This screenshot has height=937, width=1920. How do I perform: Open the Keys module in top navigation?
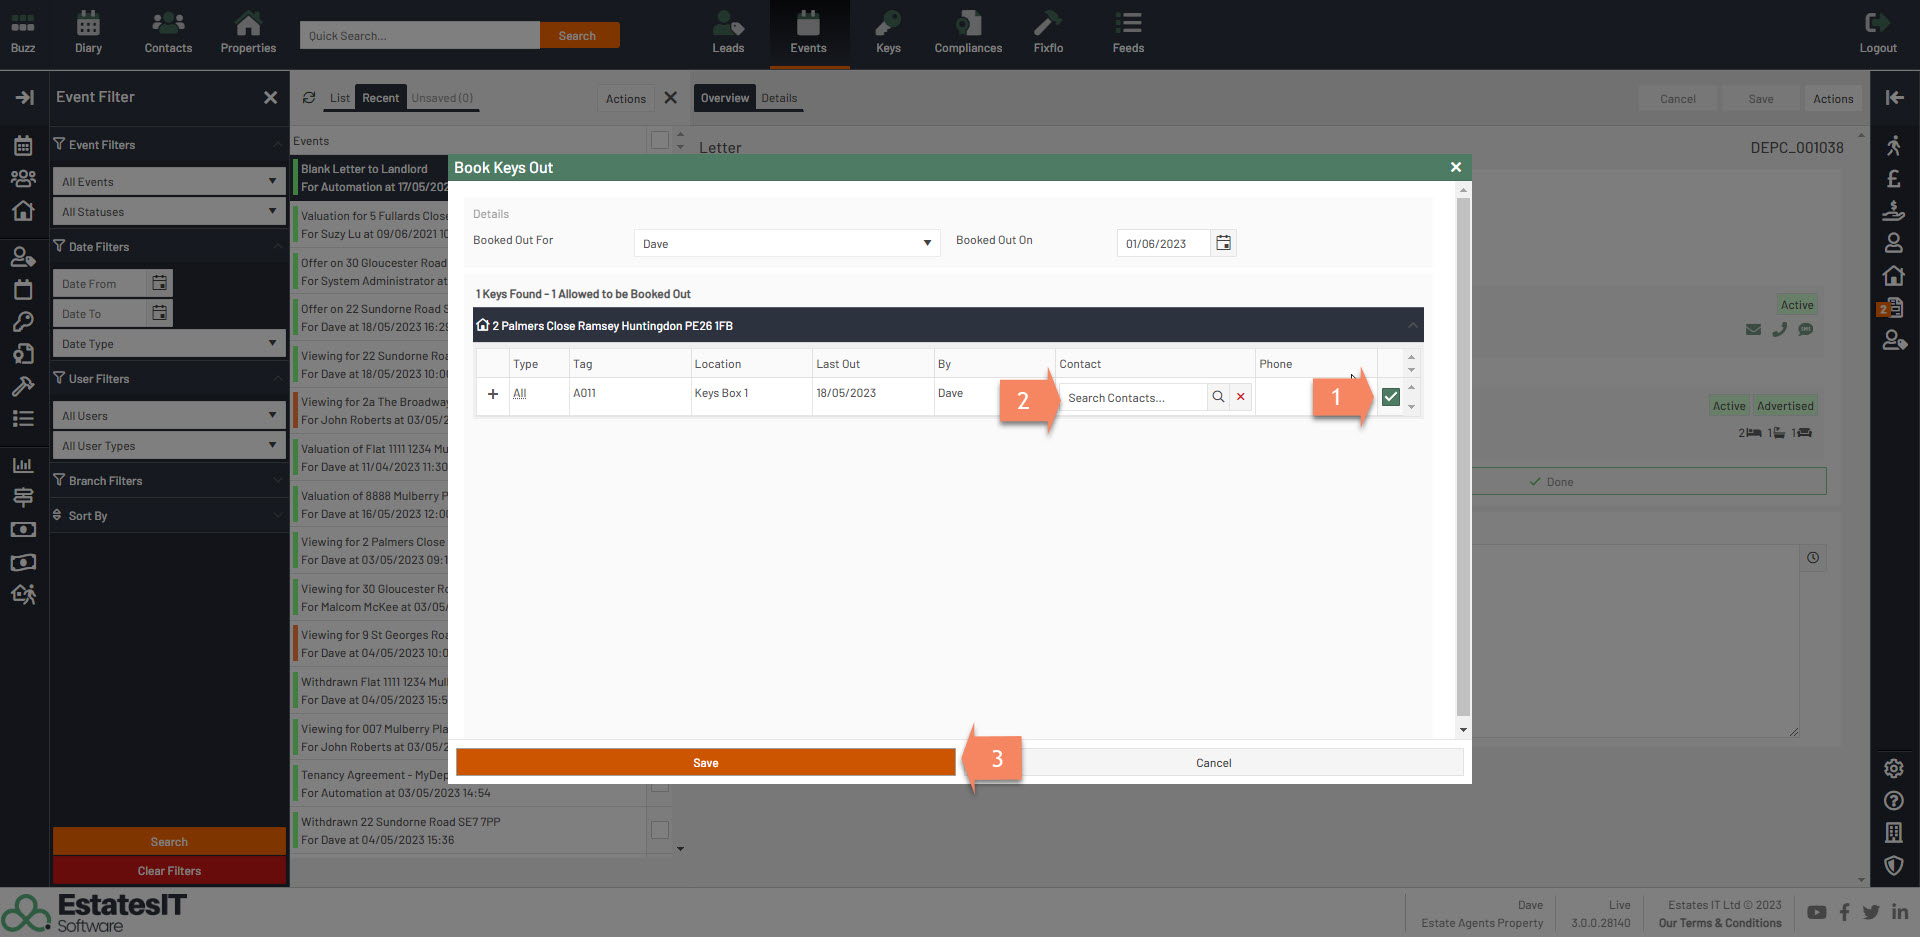[887, 33]
